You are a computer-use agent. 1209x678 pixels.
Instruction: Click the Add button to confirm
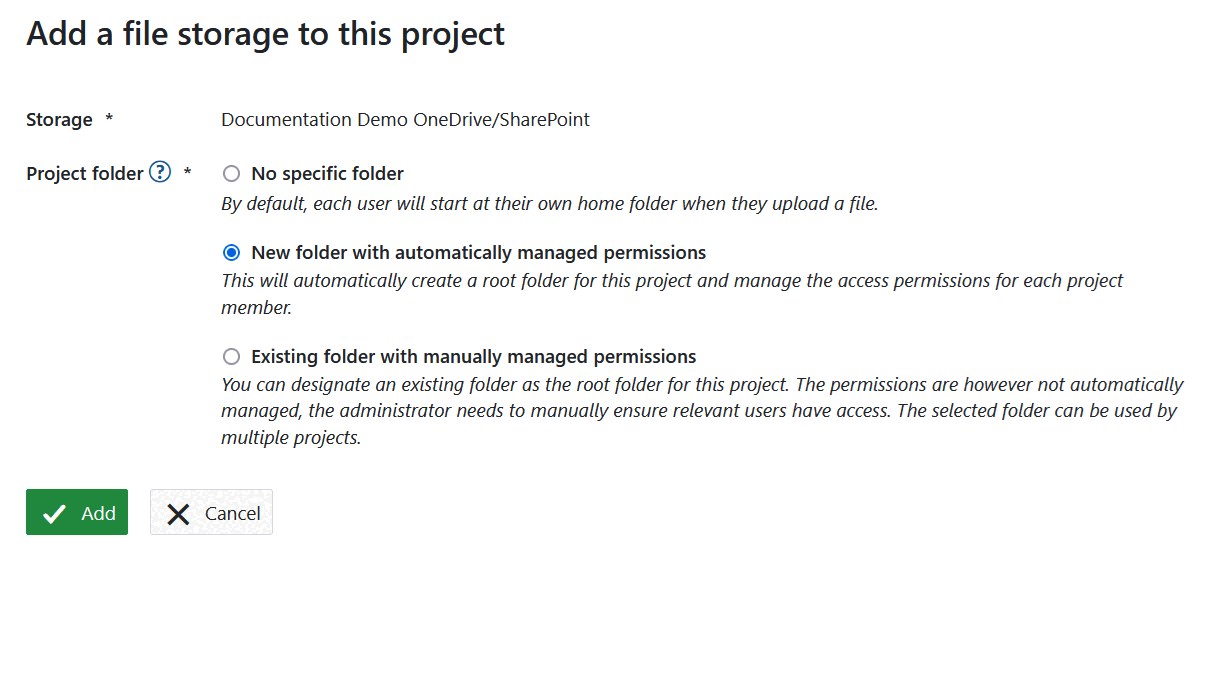click(x=77, y=512)
